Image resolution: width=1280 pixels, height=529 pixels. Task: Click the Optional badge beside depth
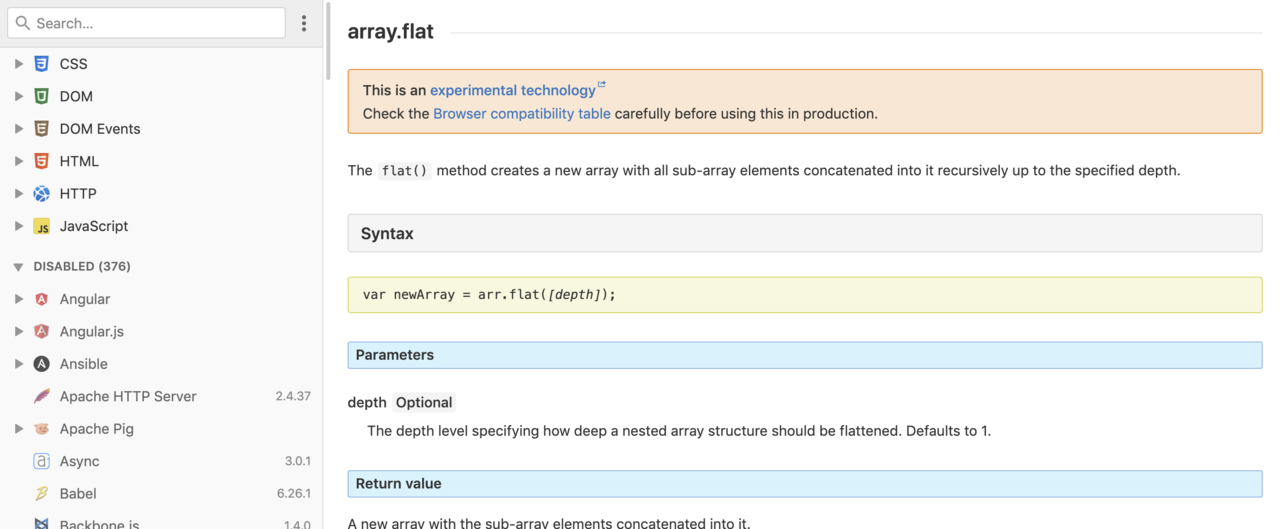click(424, 403)
